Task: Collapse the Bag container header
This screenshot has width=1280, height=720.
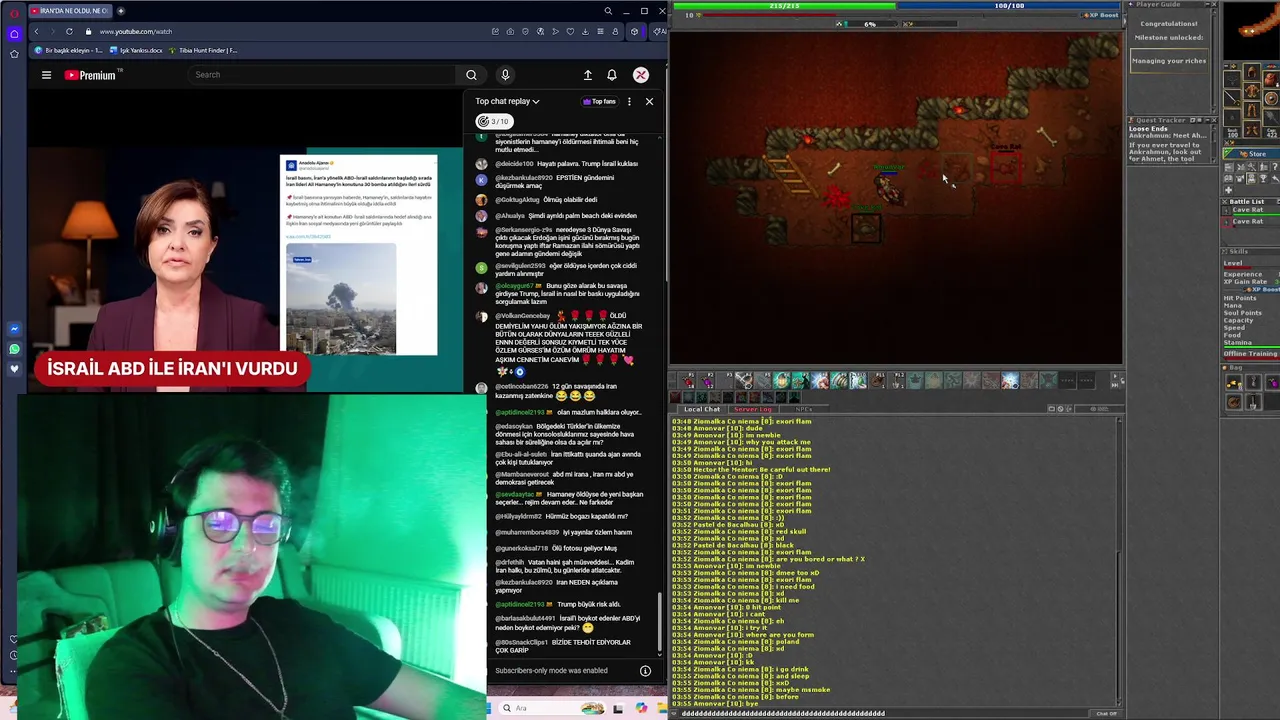Action: click(1250, 368)
